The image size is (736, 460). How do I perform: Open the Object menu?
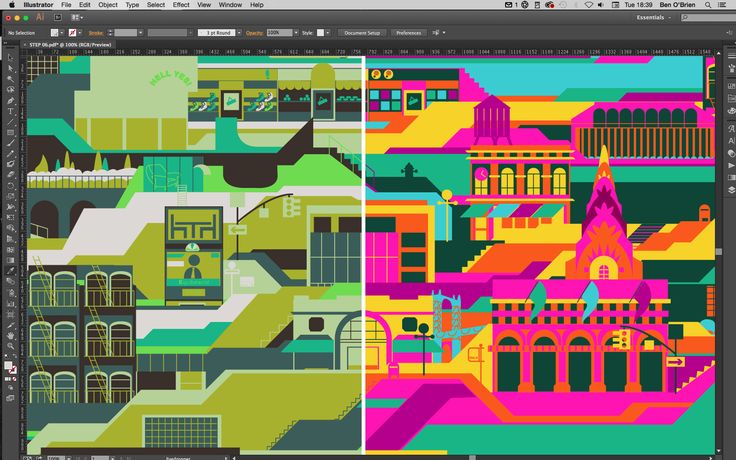pos(107,5)
